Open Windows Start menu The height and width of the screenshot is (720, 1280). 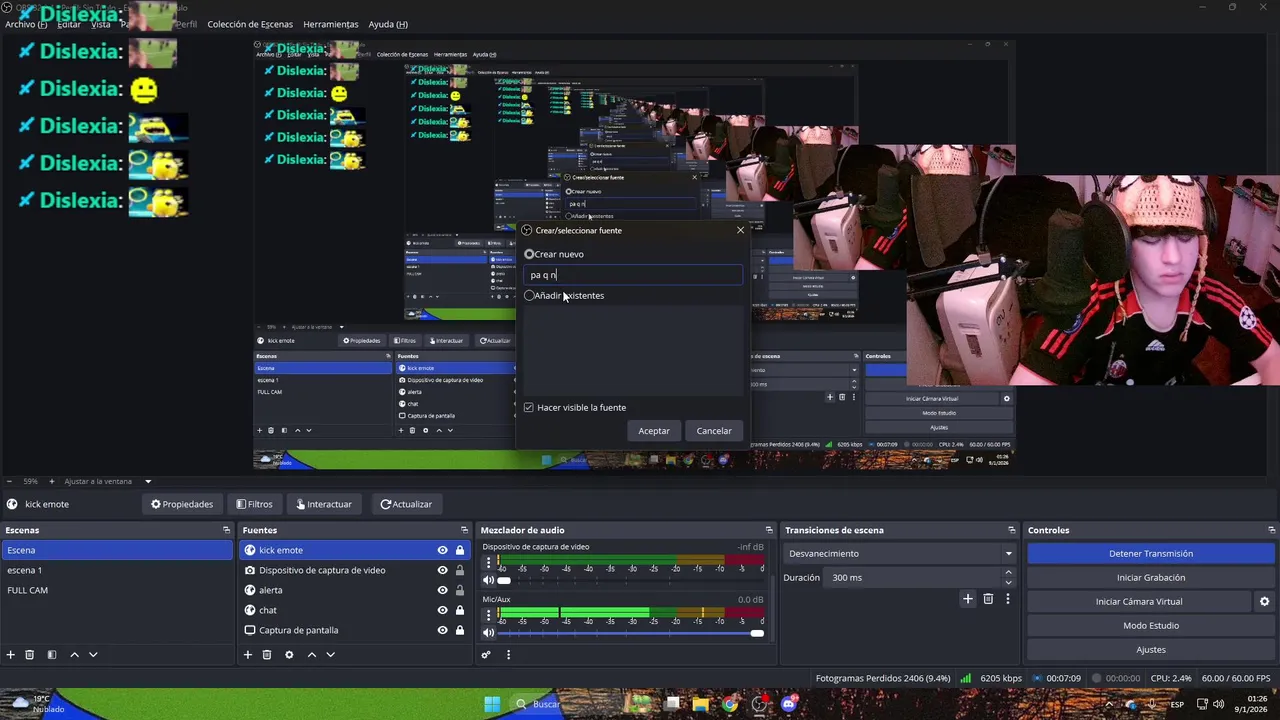coord(492,704)
